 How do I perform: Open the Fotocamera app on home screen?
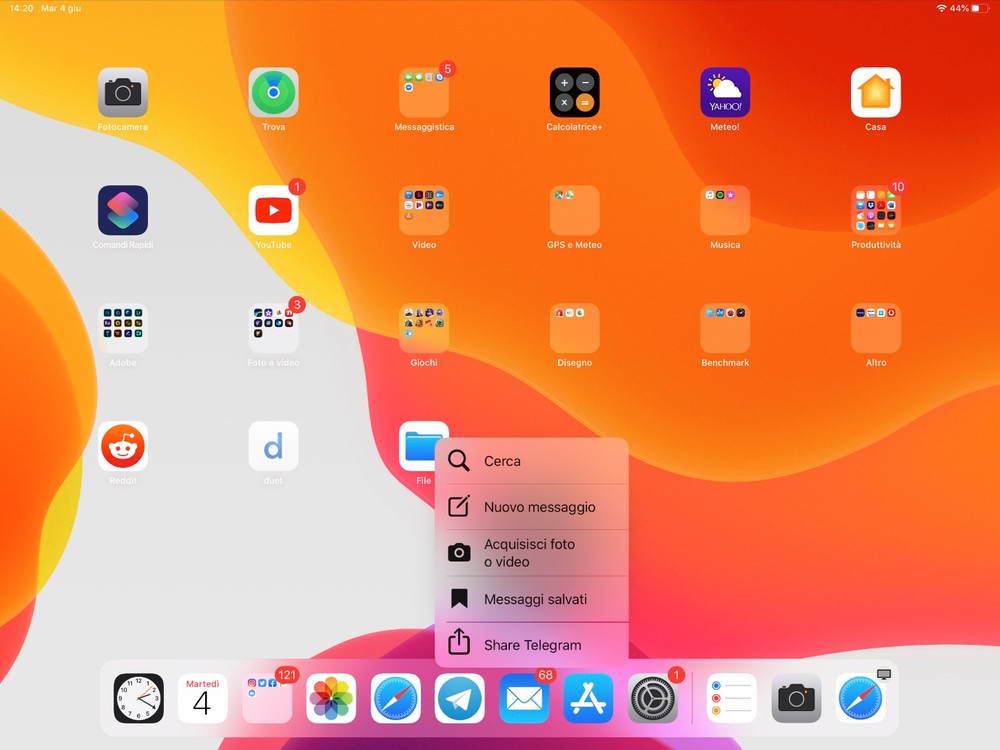(x=122, y=92)
